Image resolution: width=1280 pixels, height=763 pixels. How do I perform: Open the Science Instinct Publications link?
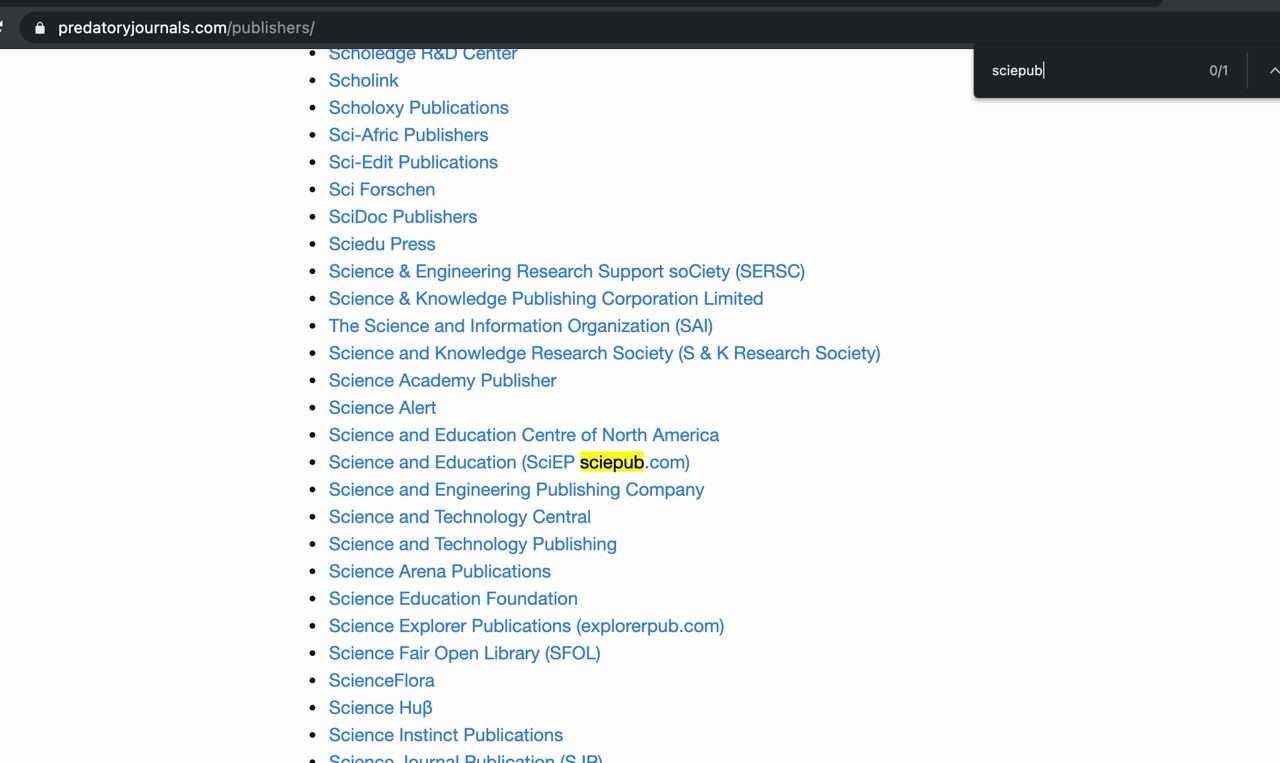click(446, 734)
